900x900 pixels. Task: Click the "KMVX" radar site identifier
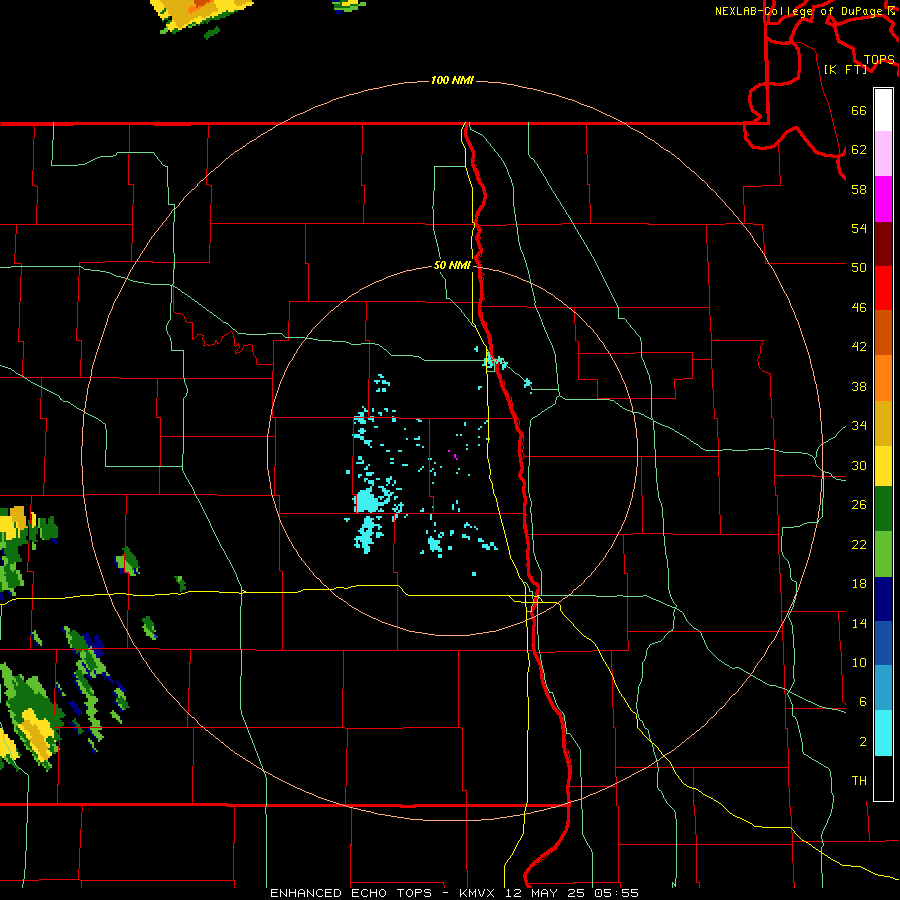pos(476,893)
